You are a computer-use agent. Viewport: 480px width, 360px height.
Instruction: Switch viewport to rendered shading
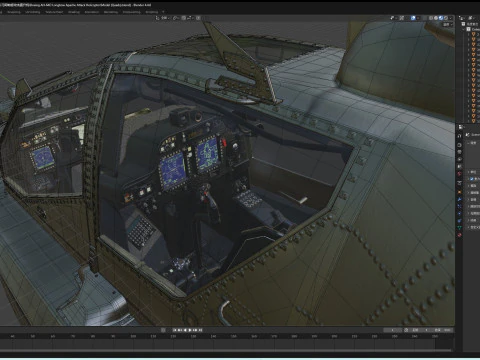pos(446,18)
